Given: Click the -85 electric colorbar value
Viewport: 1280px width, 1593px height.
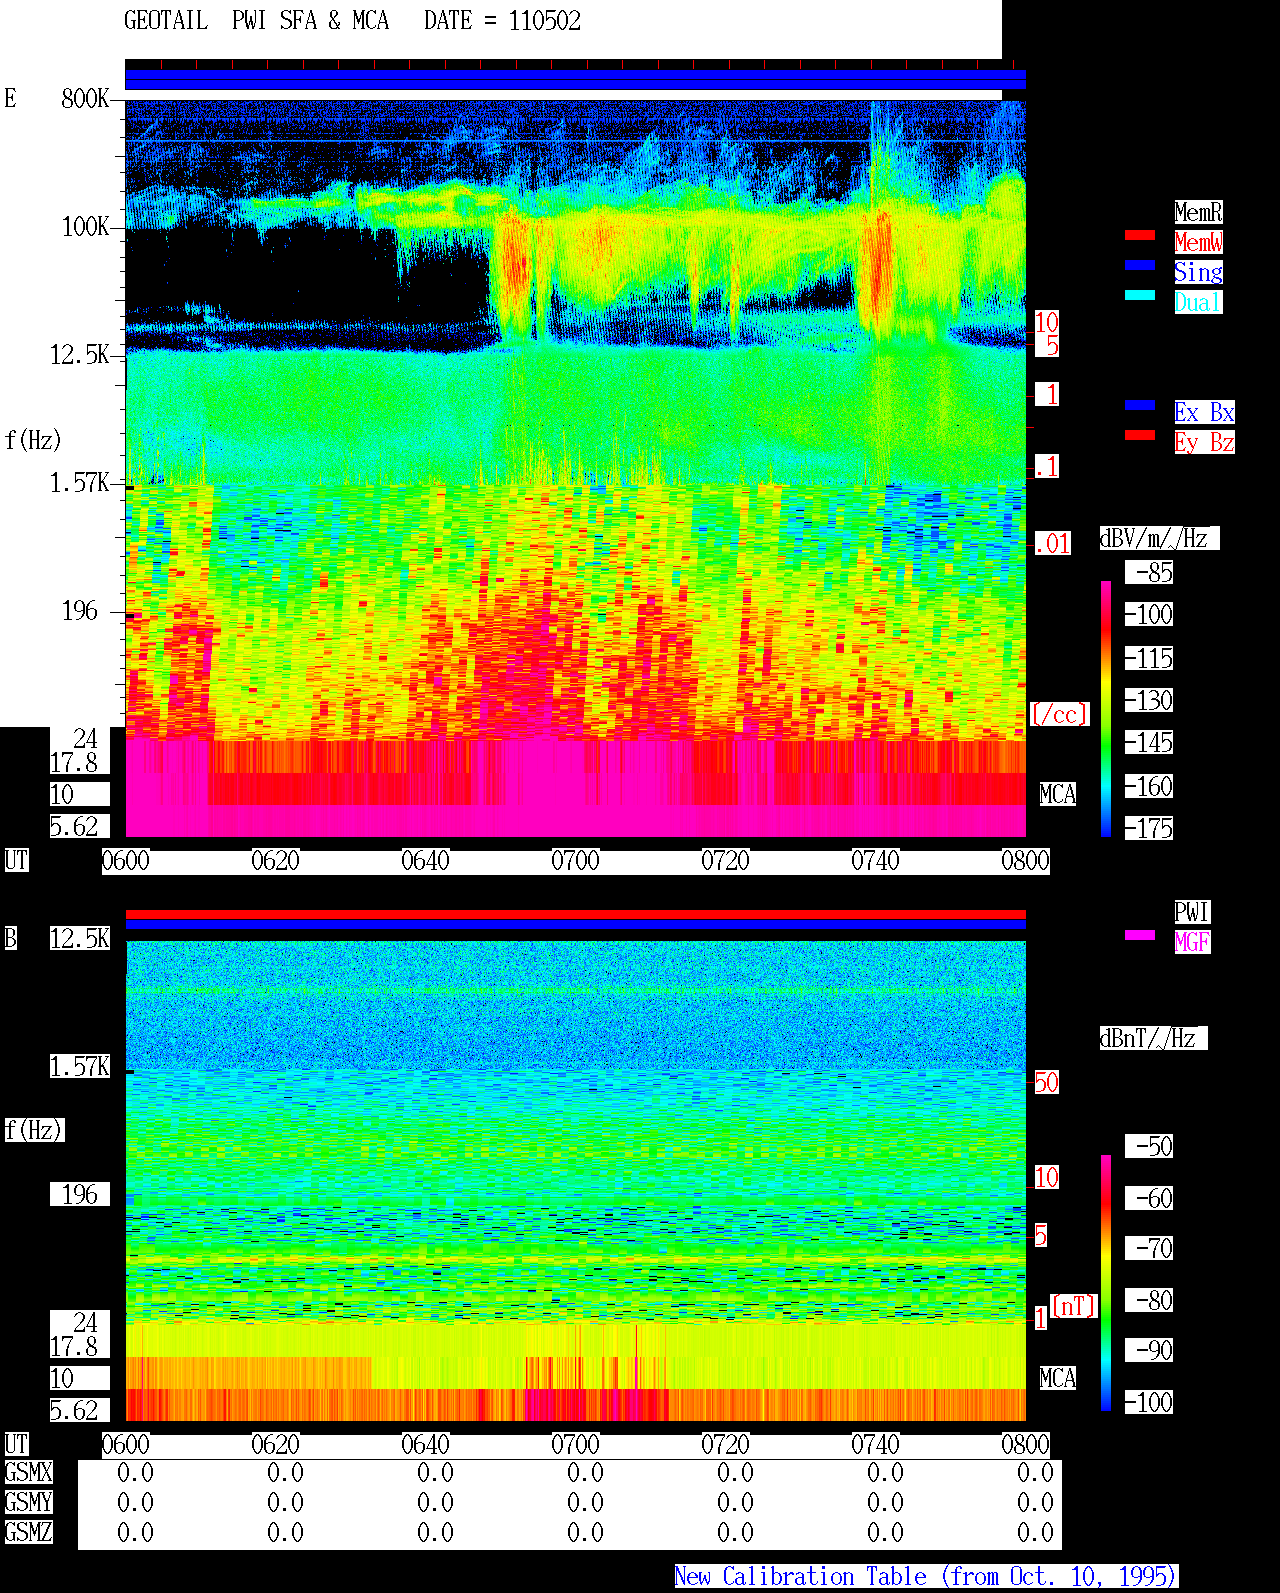Looking at the screenshot, I should pos(1150,573).
